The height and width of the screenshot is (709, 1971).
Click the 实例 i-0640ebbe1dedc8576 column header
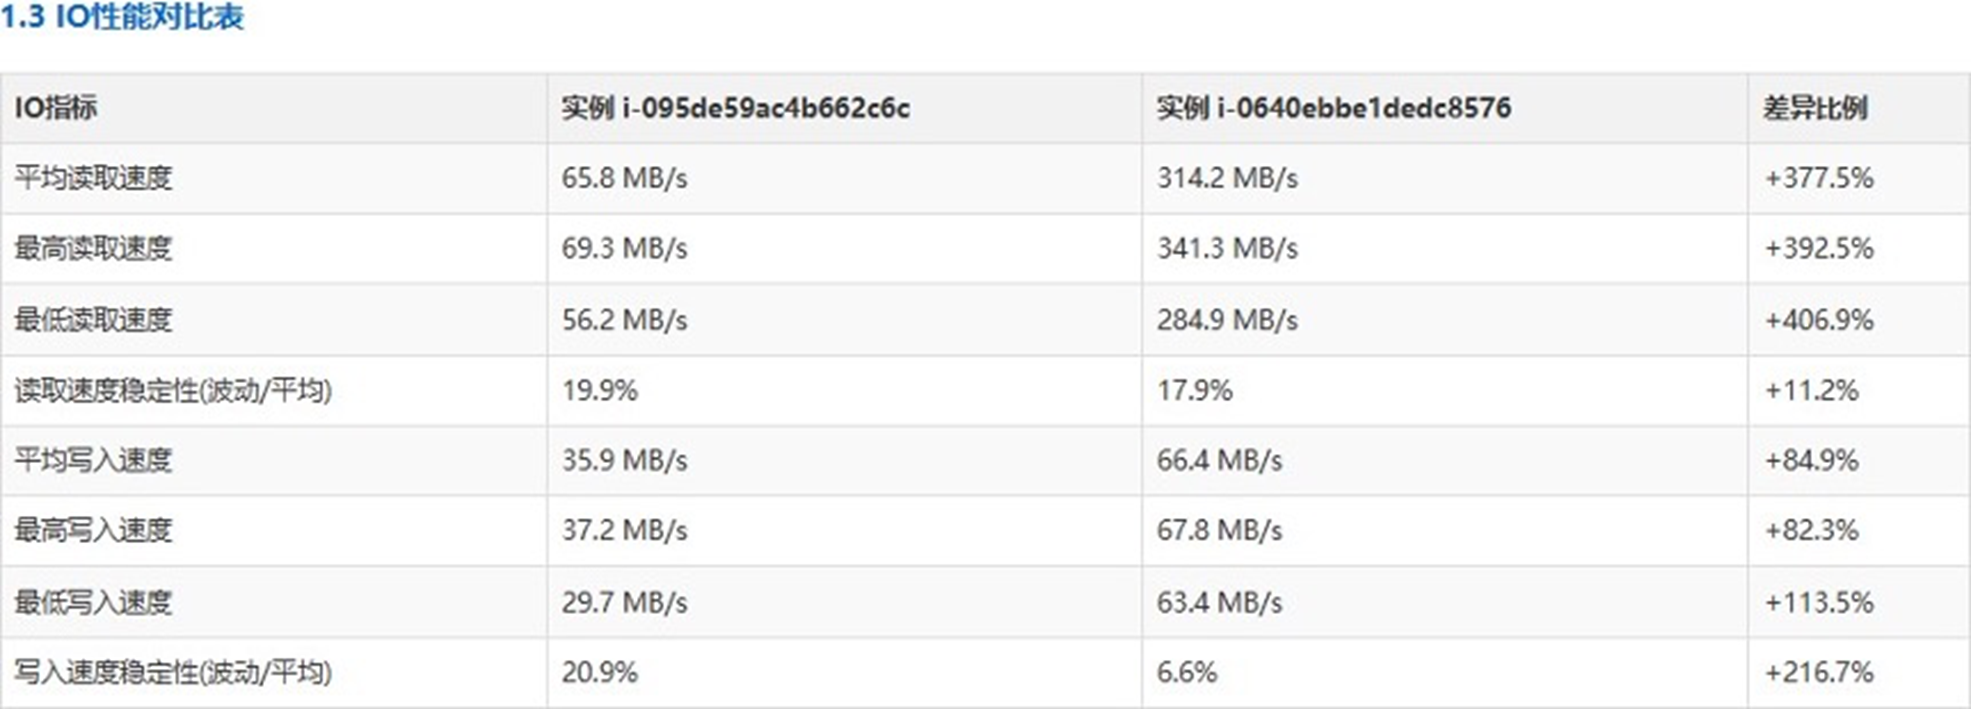coord(1333,108)
